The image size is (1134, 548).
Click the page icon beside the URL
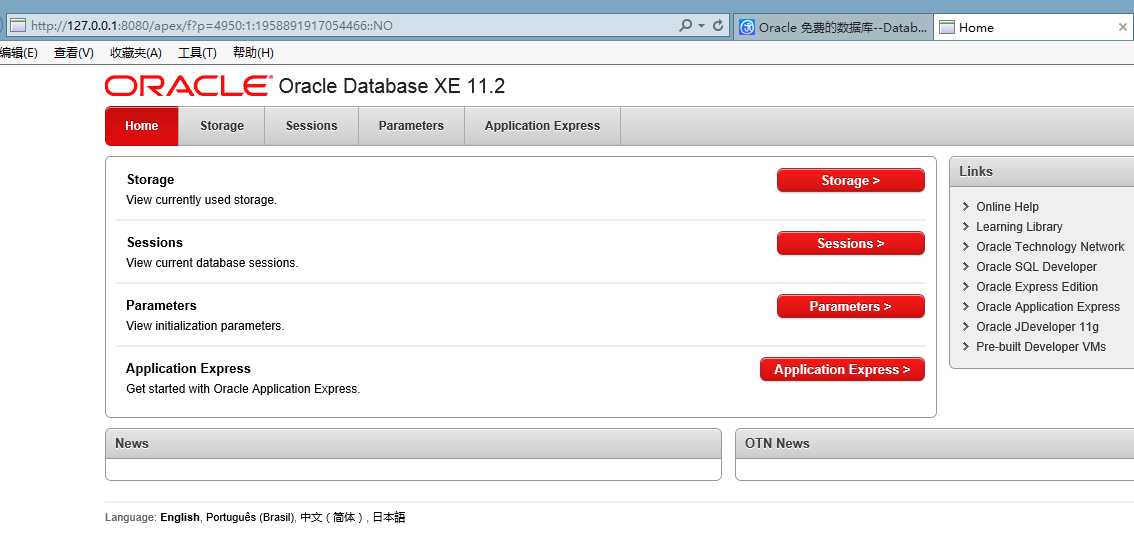click(x=17, y=26)
